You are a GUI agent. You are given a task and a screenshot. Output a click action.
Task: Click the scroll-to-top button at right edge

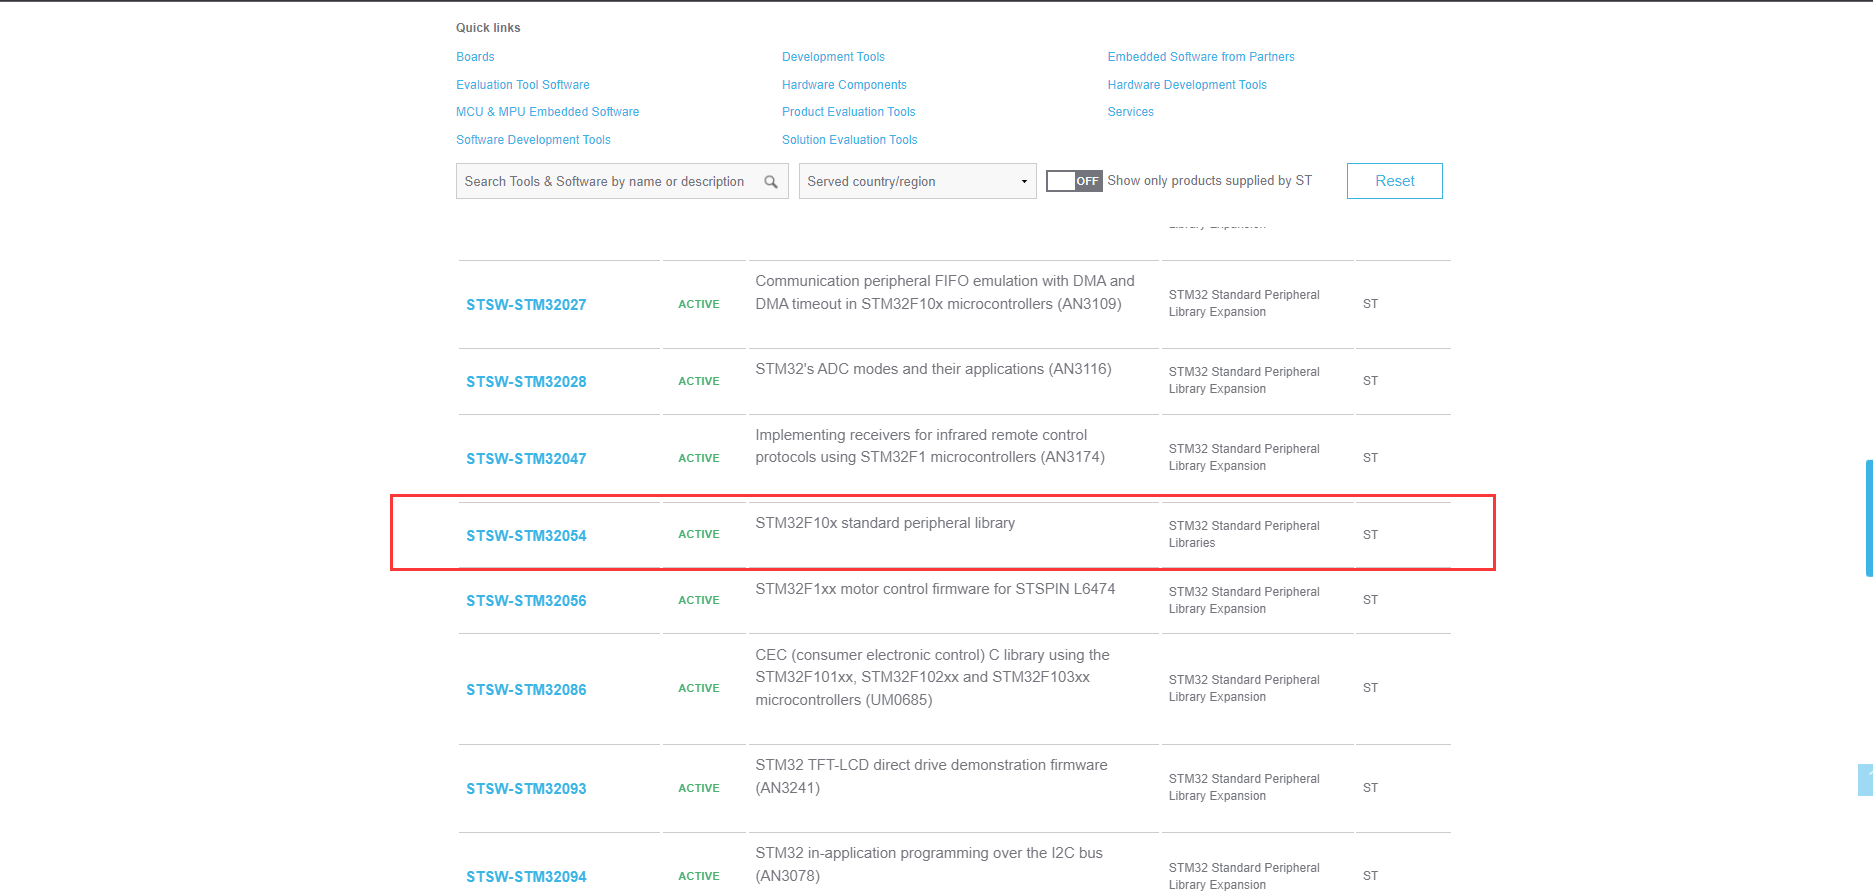[x=1865, y=780]
